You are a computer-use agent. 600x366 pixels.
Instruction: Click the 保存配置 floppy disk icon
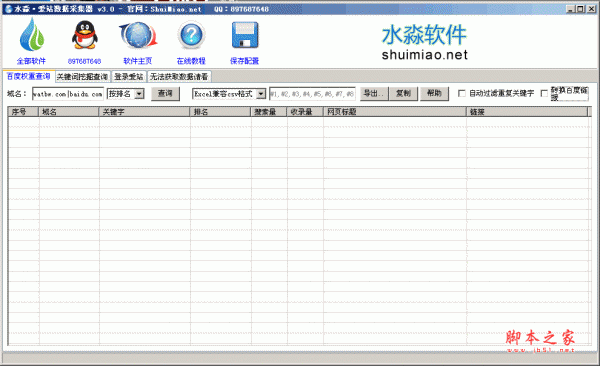(245, 35)
